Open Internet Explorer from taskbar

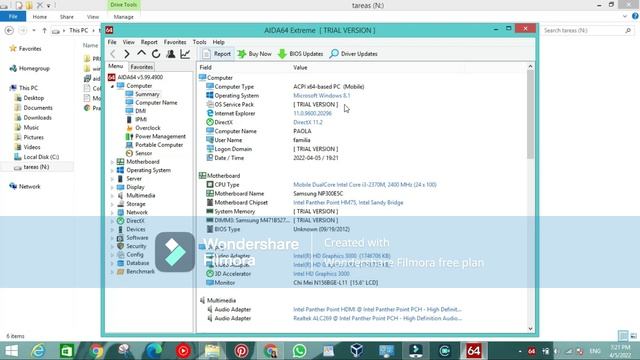coord(38,351)
